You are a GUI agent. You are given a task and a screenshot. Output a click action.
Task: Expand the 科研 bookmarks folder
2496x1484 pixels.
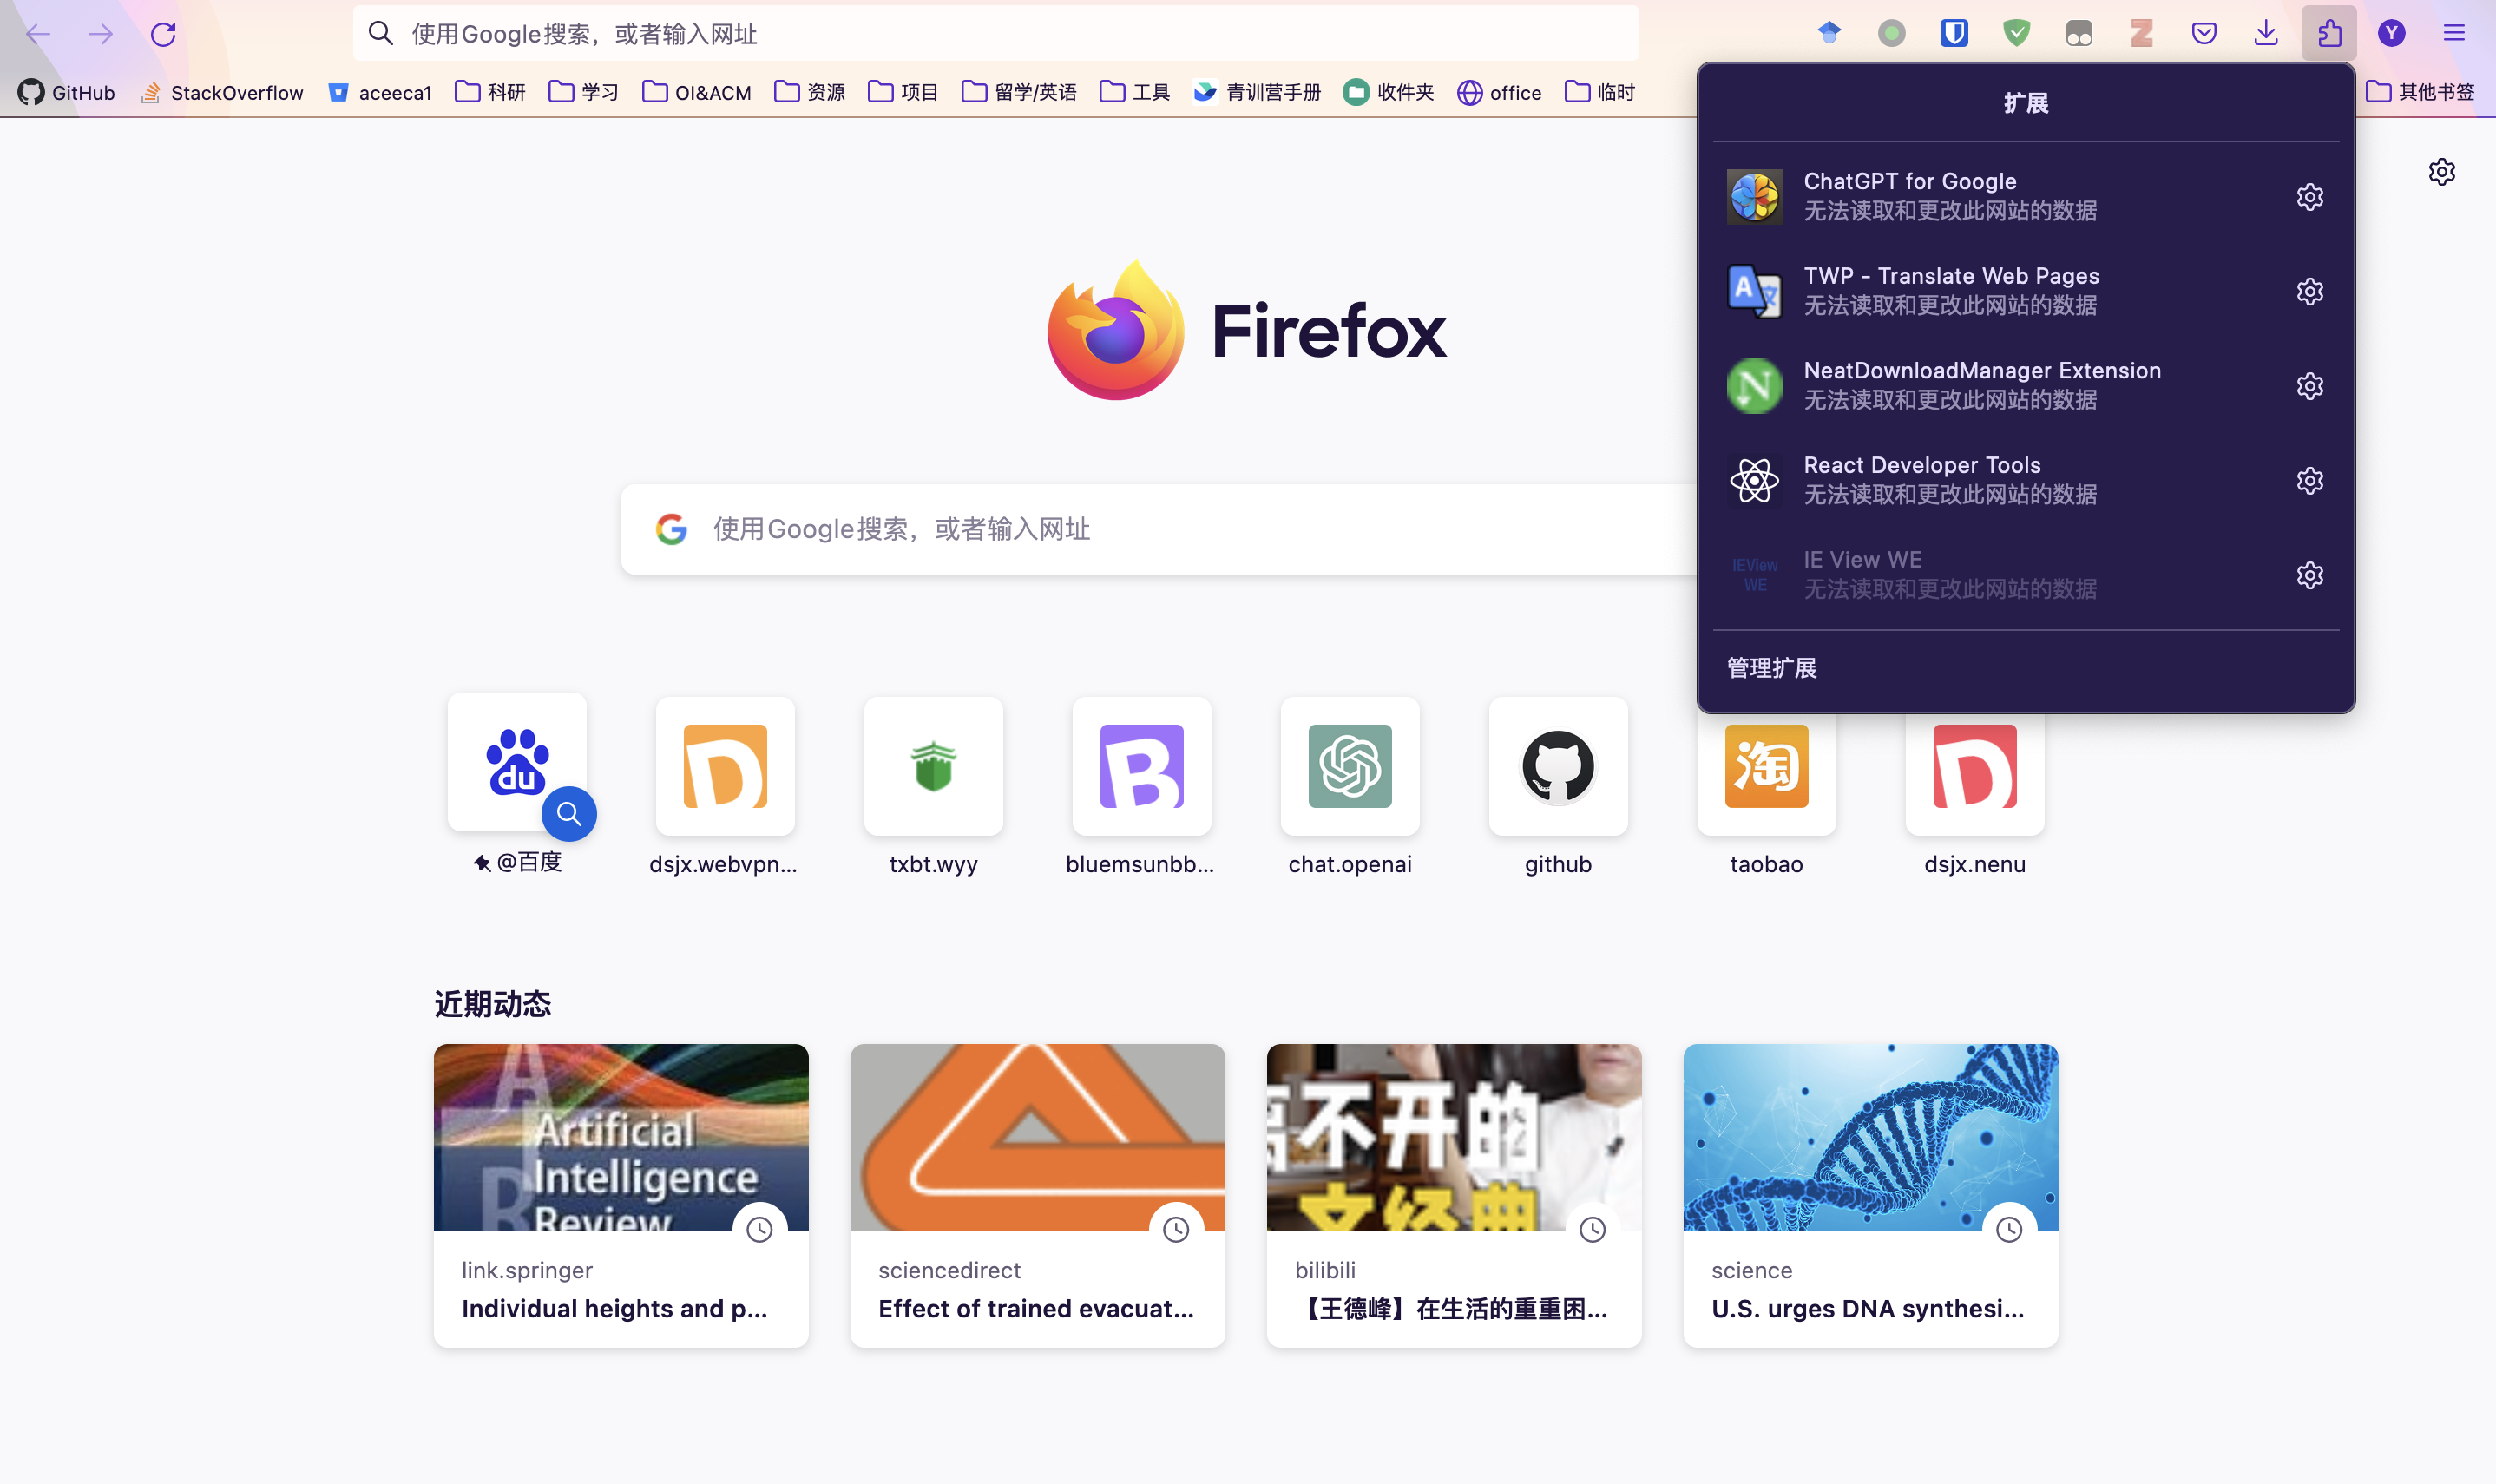pos(490,93)
